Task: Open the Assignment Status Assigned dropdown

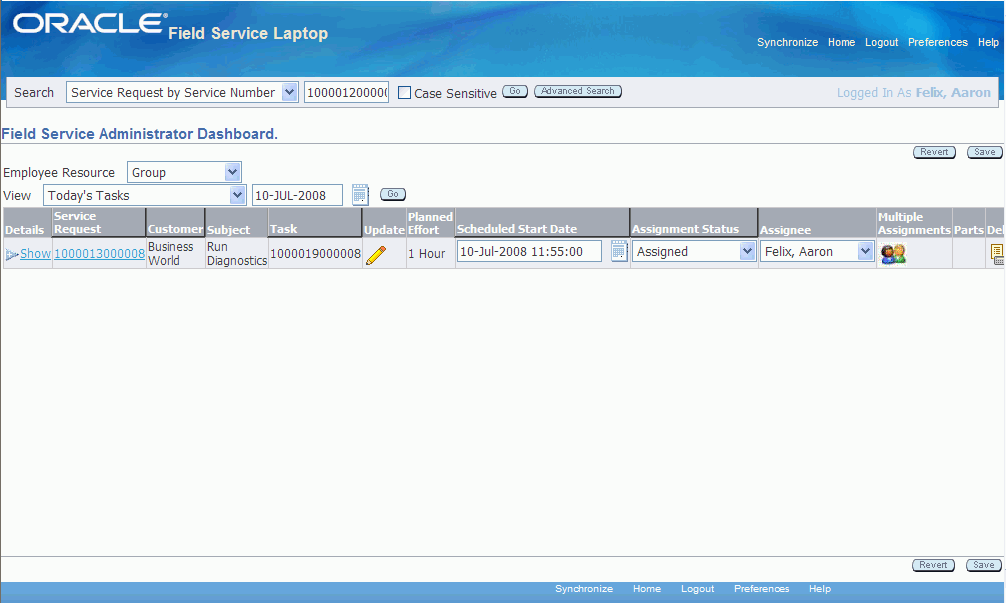Action: (x=694, y=251)
